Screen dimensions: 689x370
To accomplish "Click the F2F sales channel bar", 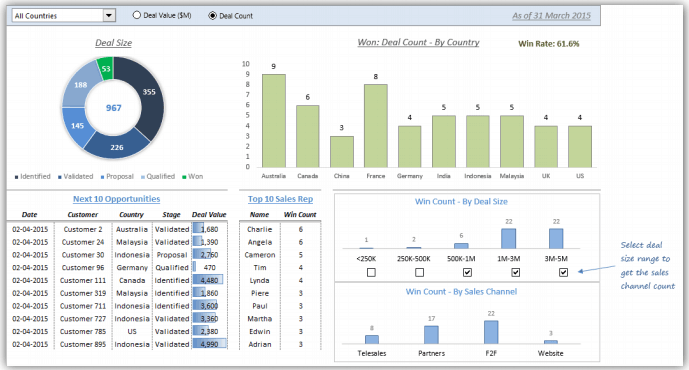I will coord(491,332).
